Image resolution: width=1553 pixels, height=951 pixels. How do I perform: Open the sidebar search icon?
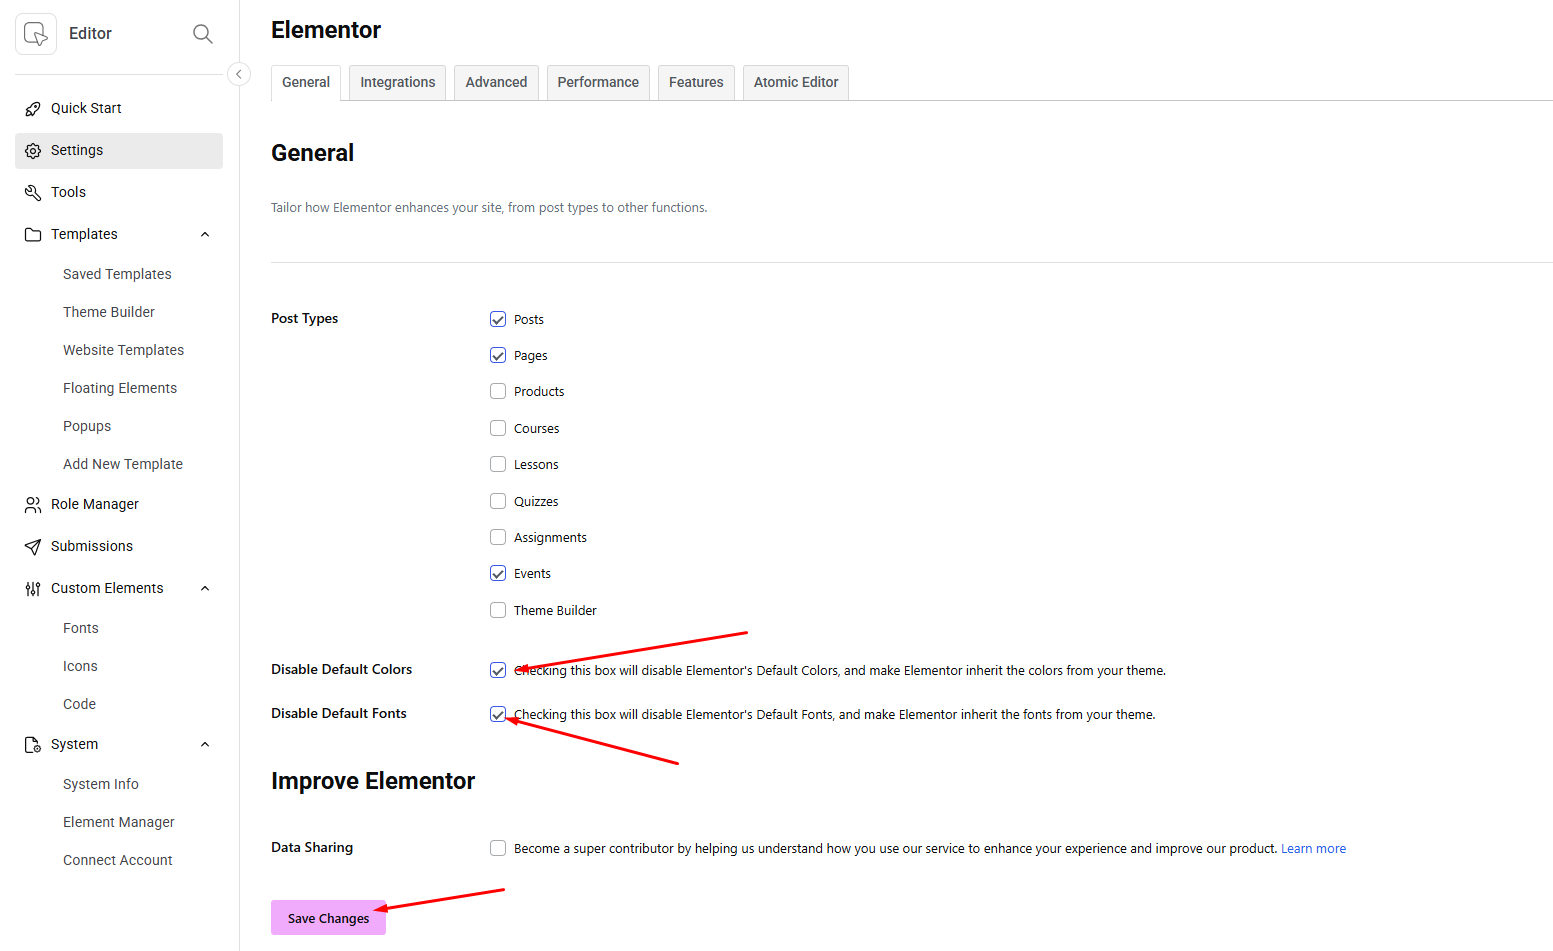(x=203, y=34)
